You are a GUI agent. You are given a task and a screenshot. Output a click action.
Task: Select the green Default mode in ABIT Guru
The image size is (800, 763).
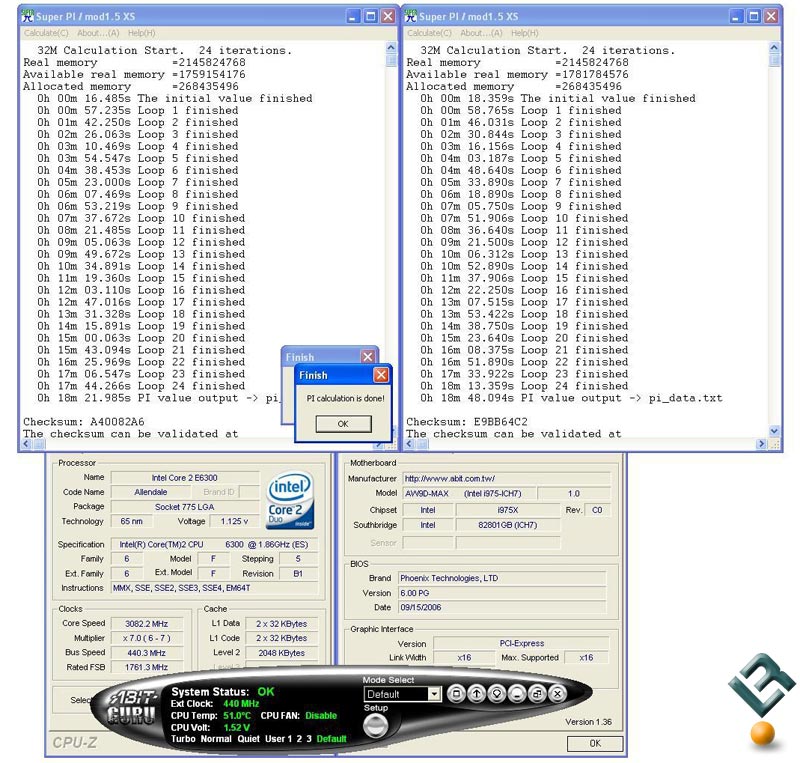pyautogui.click(x=332, y=739)
